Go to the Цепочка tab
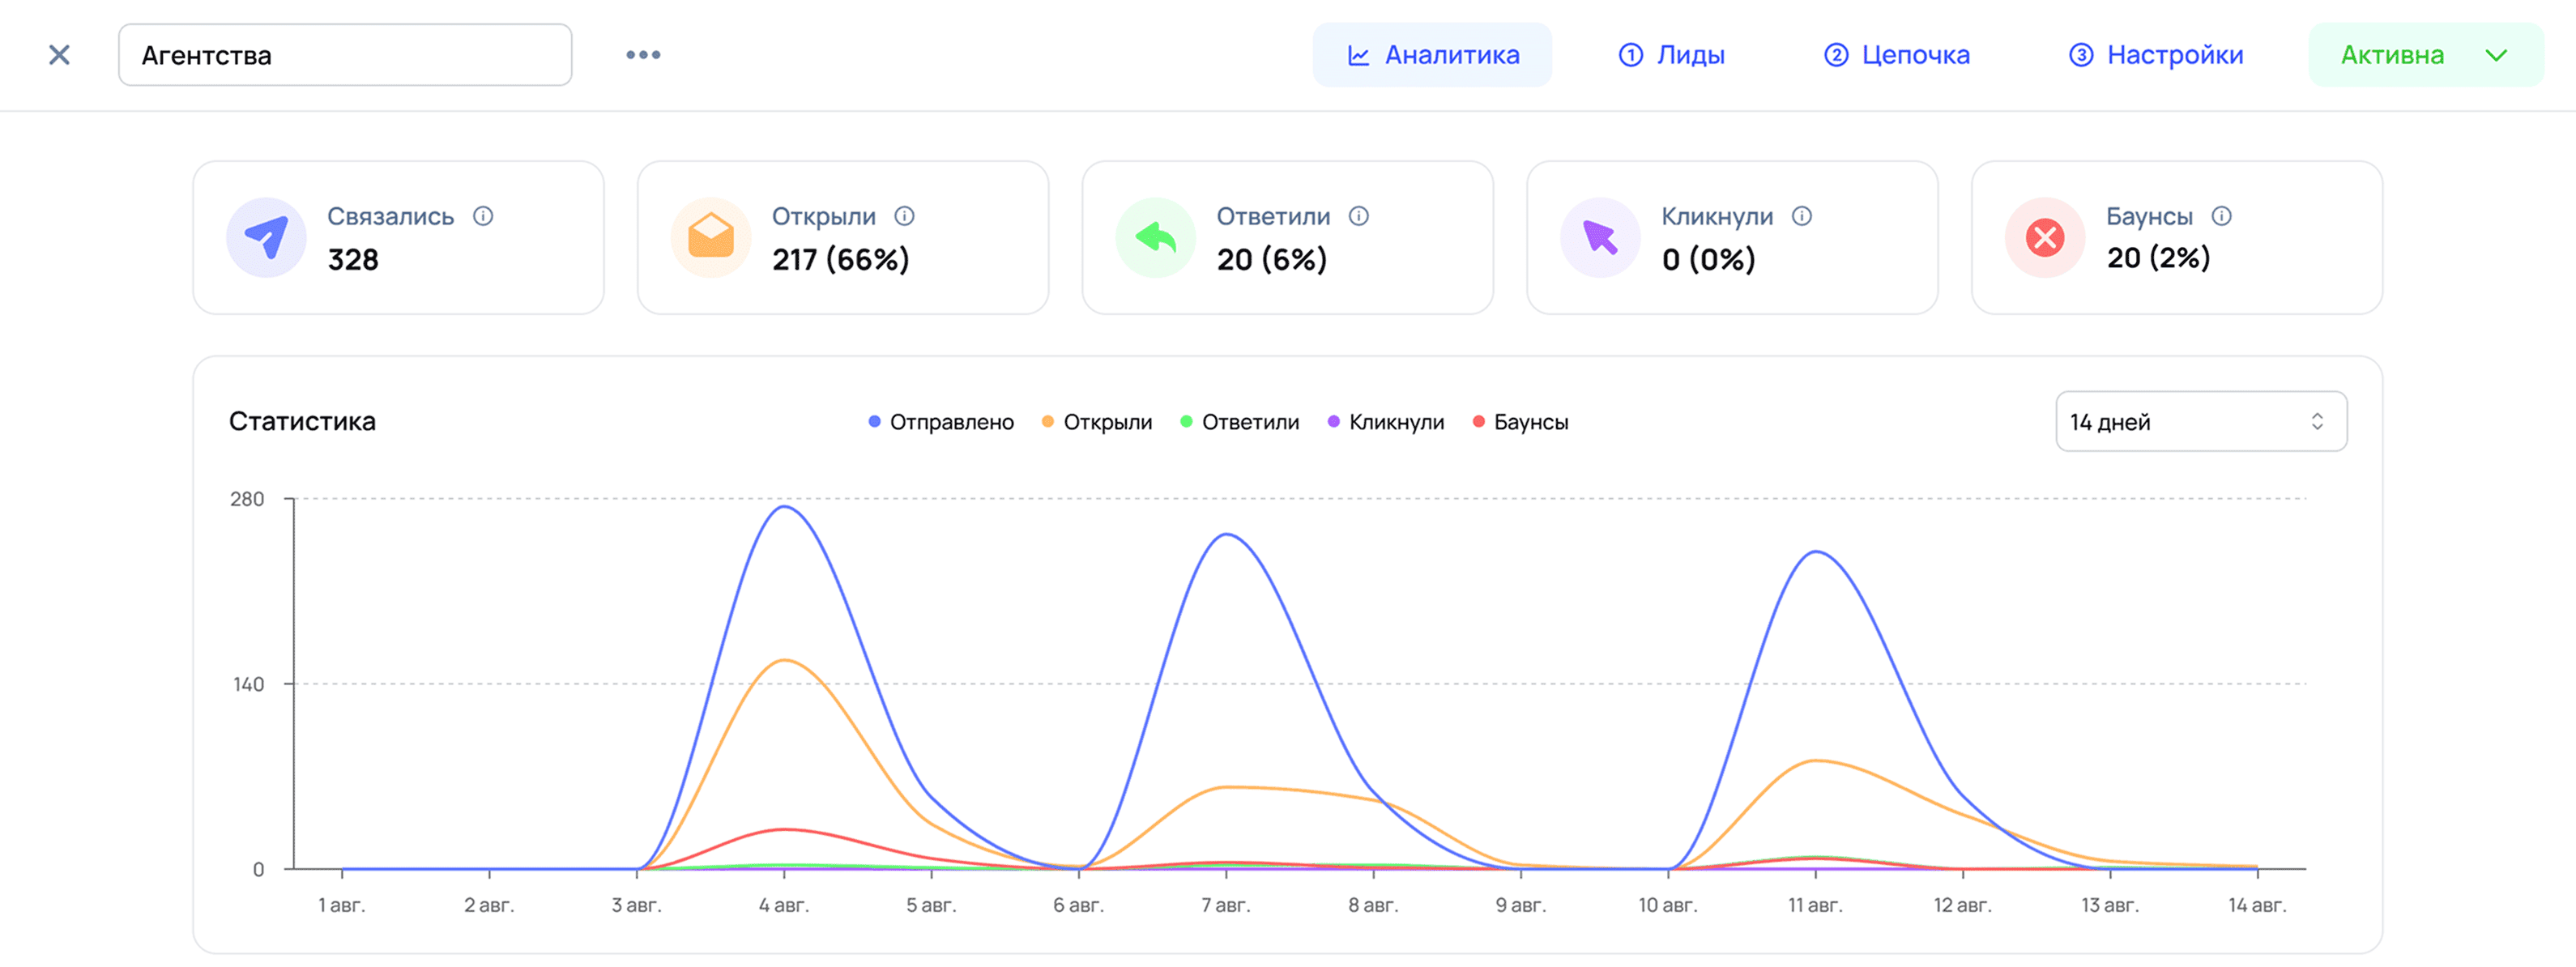Image resolution: width=2576 pixels, height=967 pixels. tap(1896, 55)
